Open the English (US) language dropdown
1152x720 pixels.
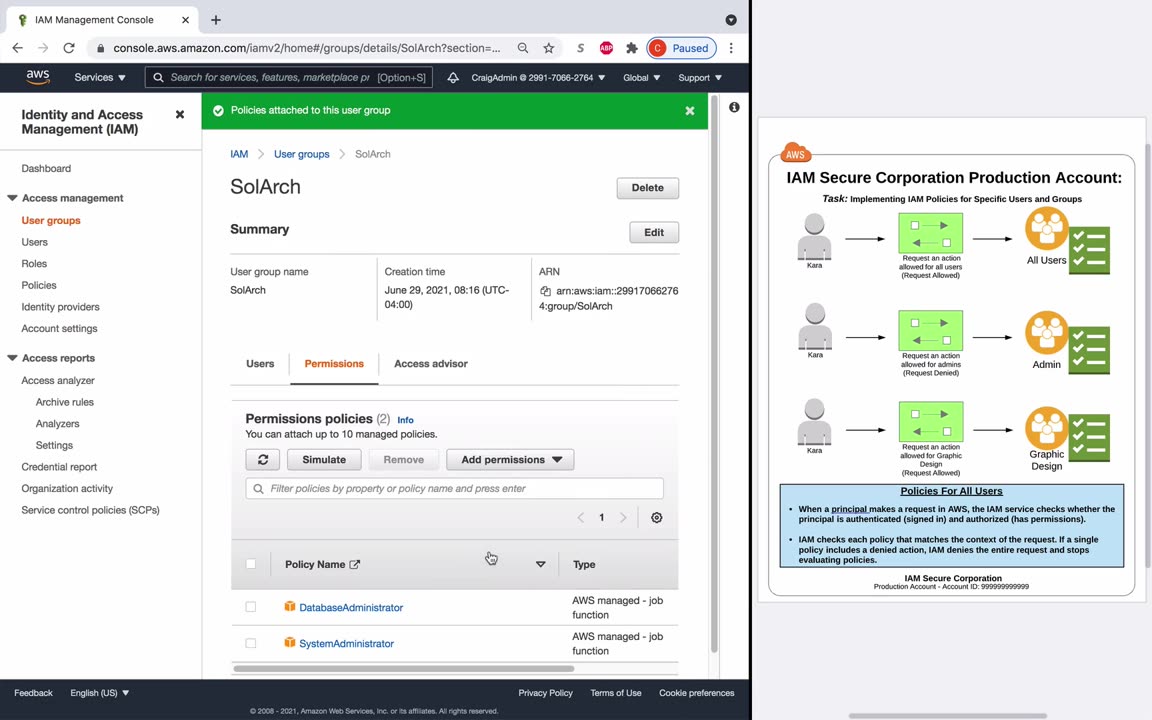point(100,693)
